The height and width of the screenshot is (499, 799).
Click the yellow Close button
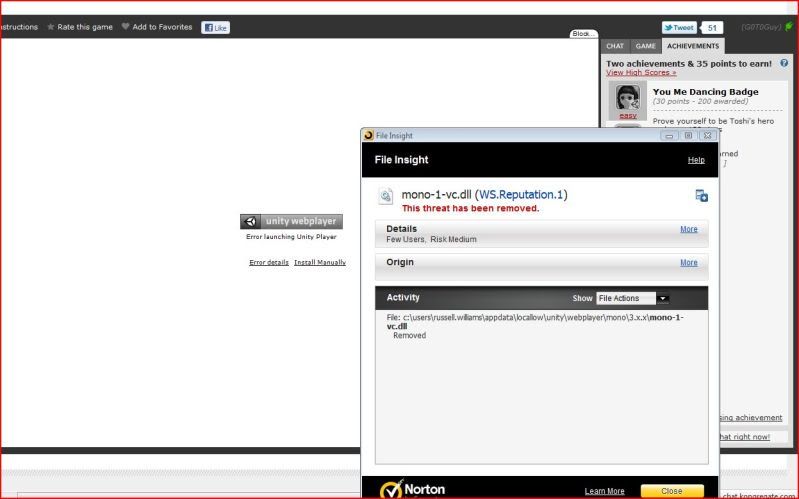point(672,491)
